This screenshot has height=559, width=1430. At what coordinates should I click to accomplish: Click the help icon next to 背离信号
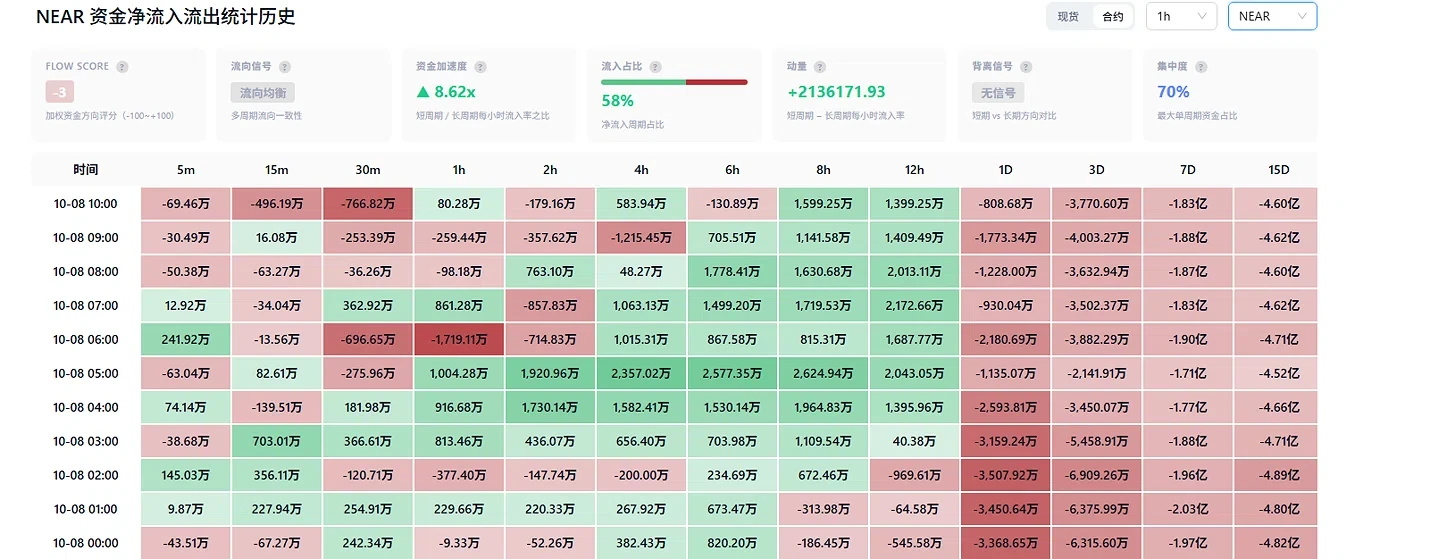[1025, 67]
